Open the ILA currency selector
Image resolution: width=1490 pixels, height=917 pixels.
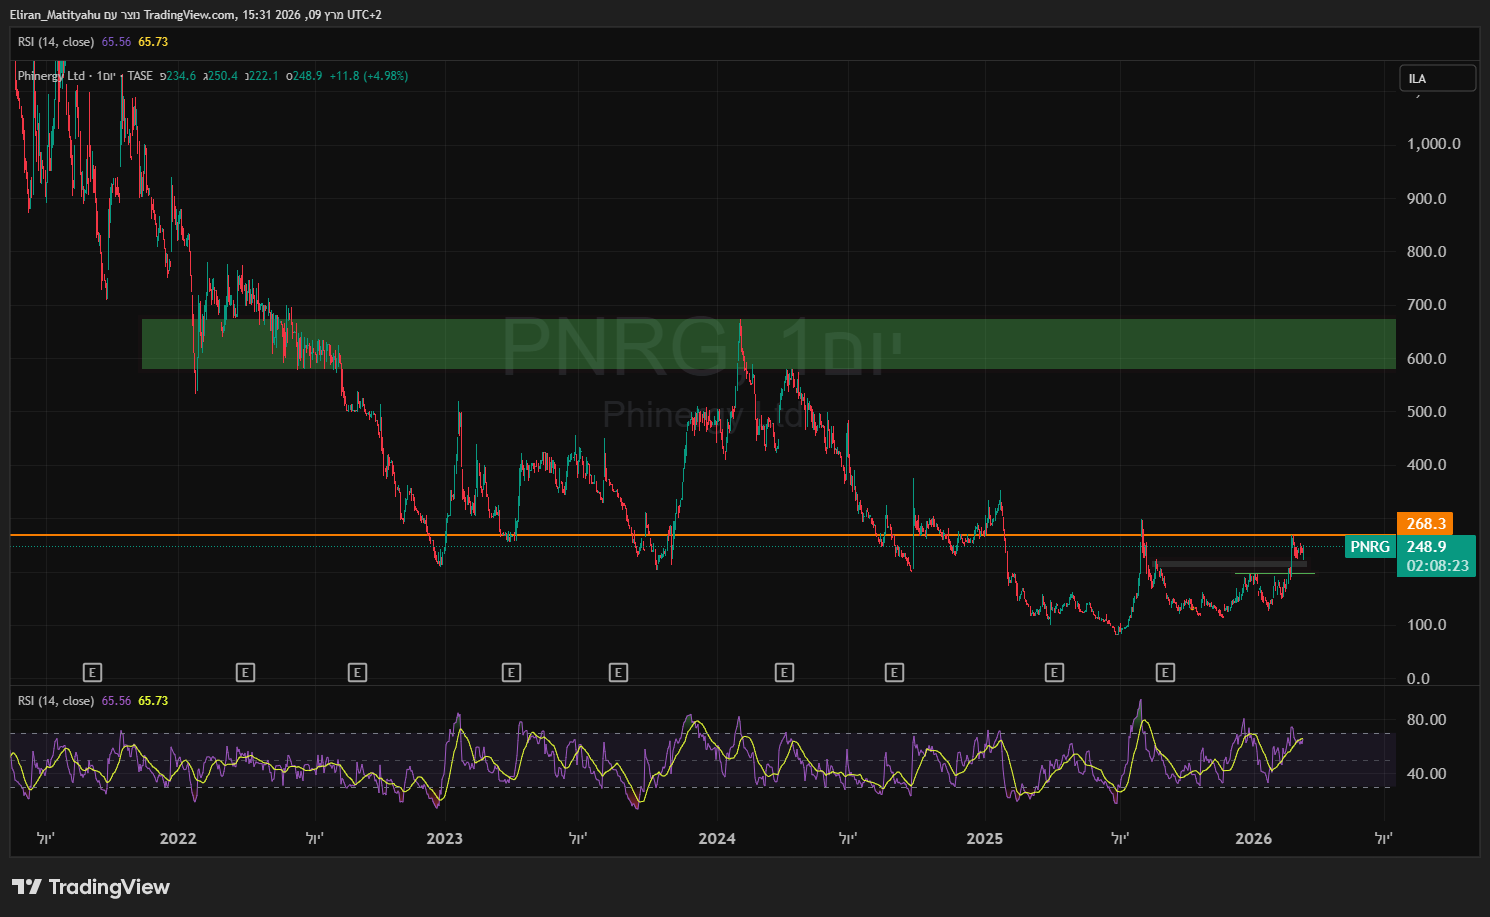point(1437,78)
